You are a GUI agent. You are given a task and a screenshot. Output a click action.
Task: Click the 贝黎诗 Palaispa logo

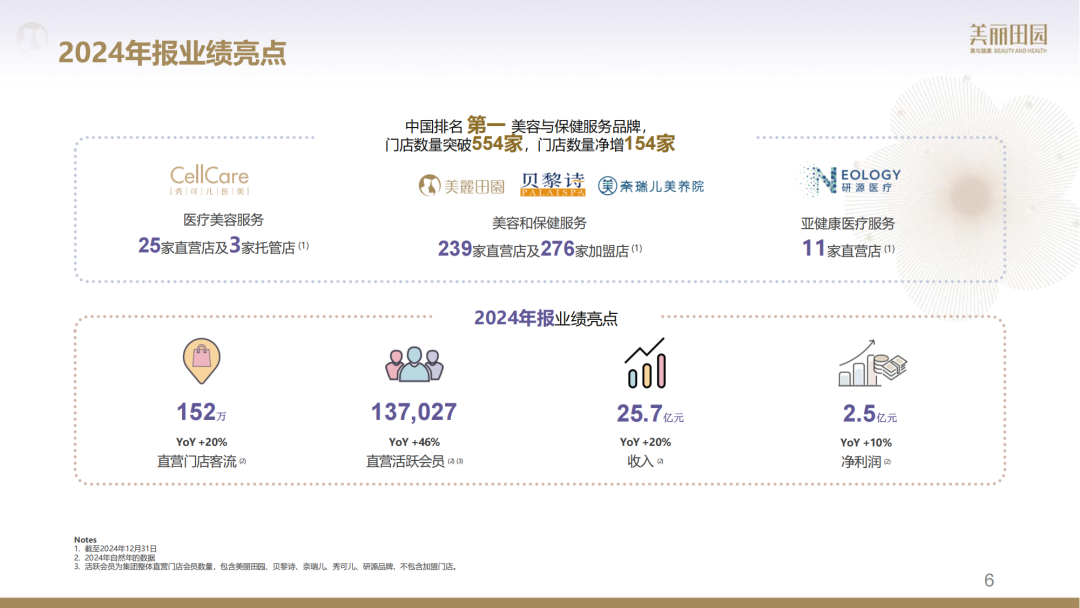(x=552, y=185)
